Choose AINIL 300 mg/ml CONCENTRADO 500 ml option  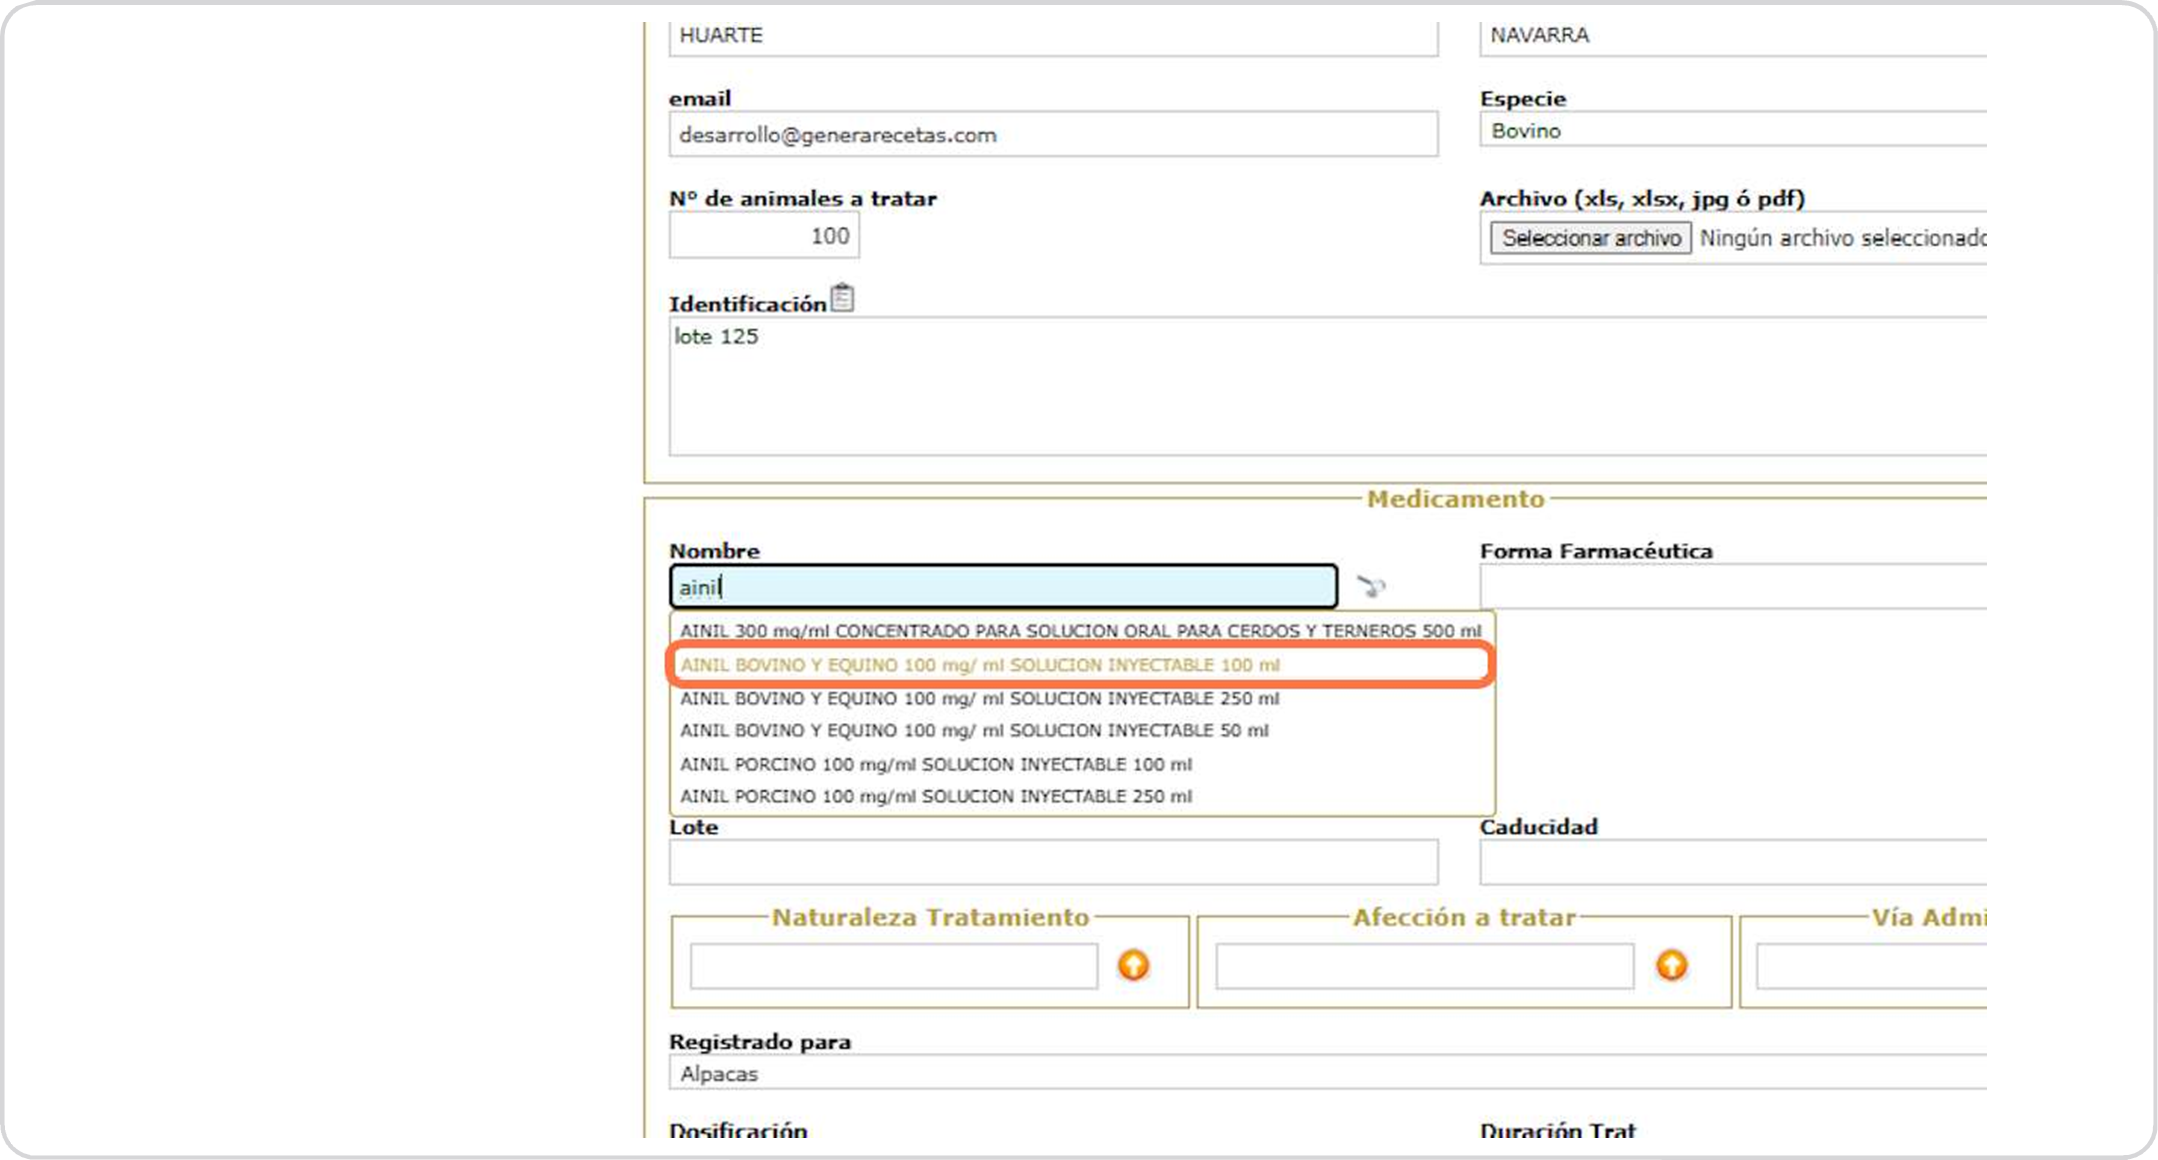click(1080, 631)
